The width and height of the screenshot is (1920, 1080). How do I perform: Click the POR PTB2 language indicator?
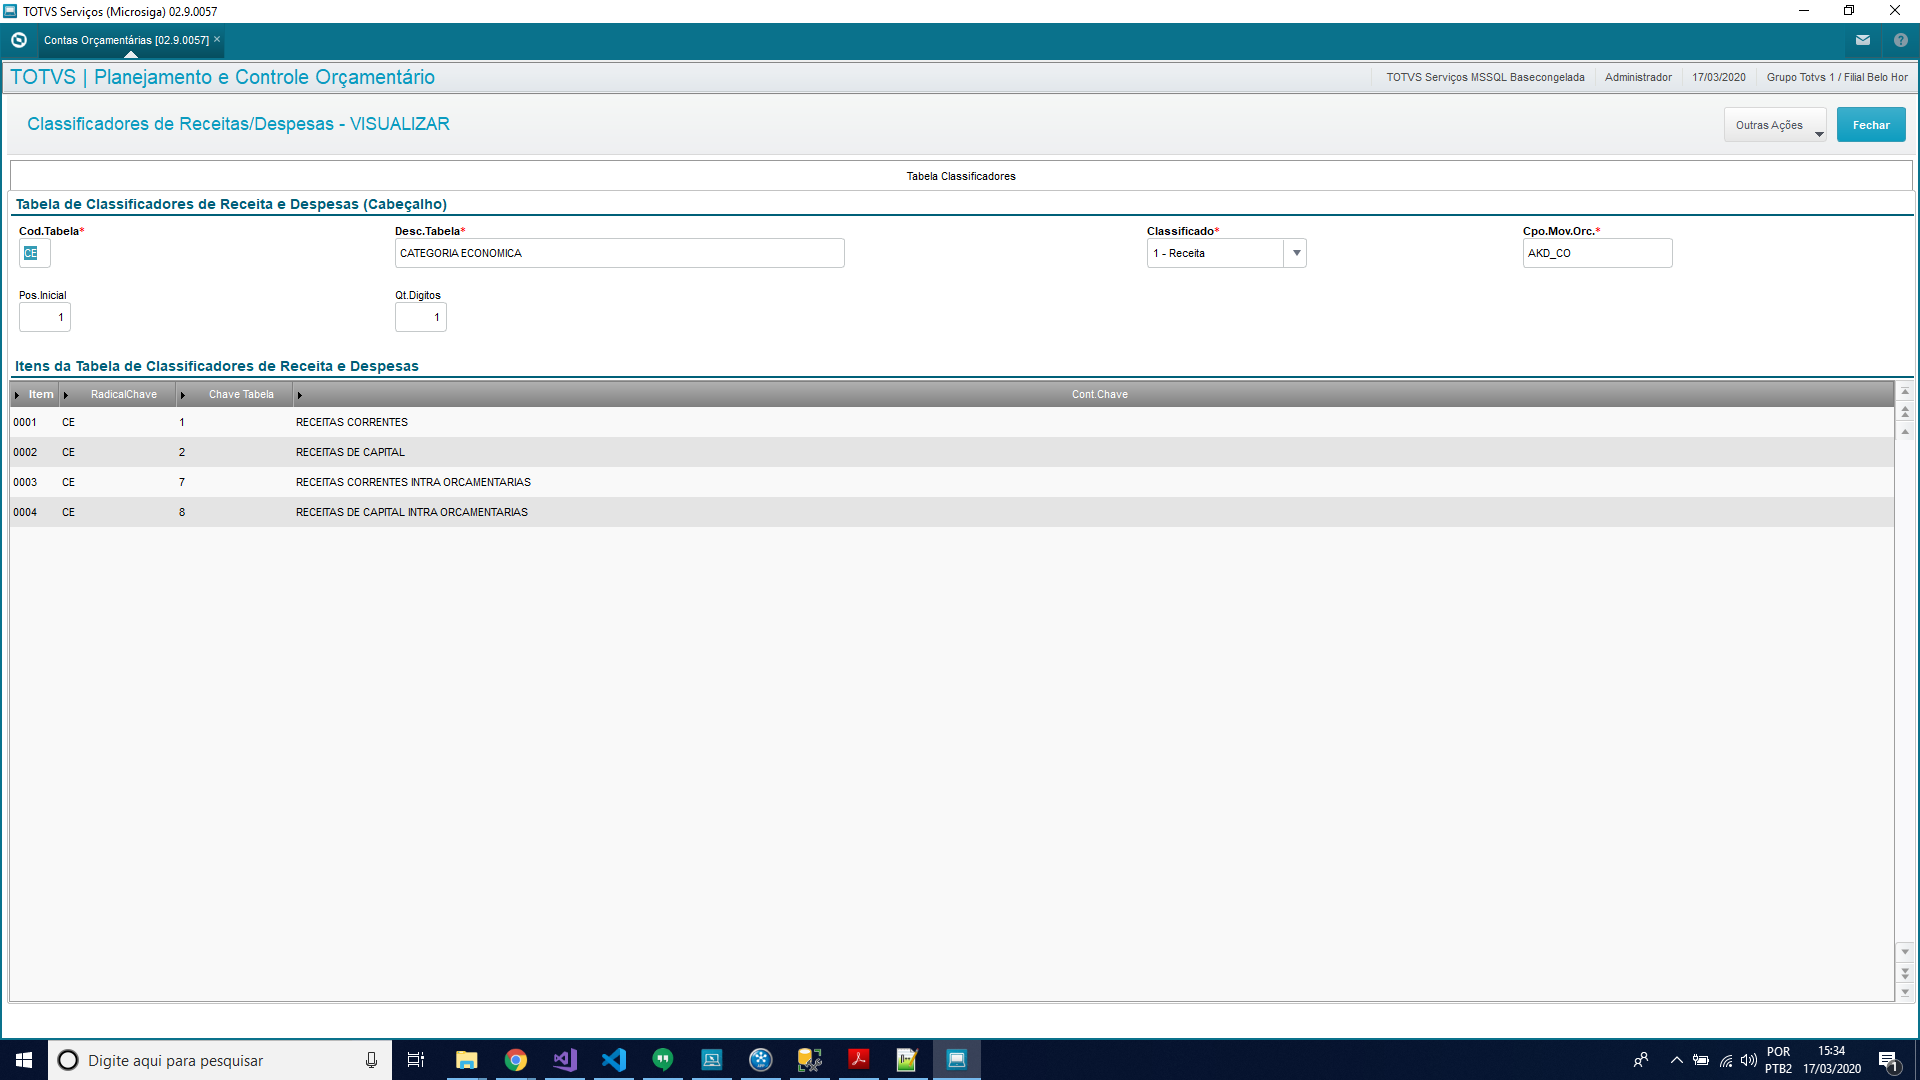click(x=1778, y=1060)
